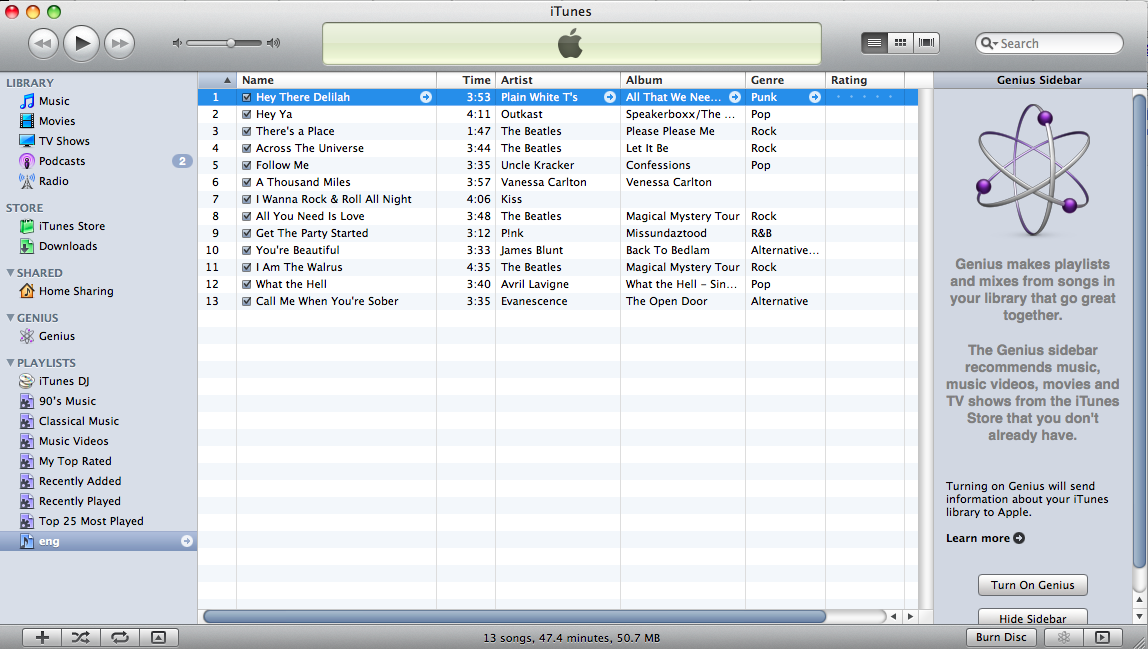1148x649 pixels.
Task: Switch to Cover Flow view
Action: point(927,43)
